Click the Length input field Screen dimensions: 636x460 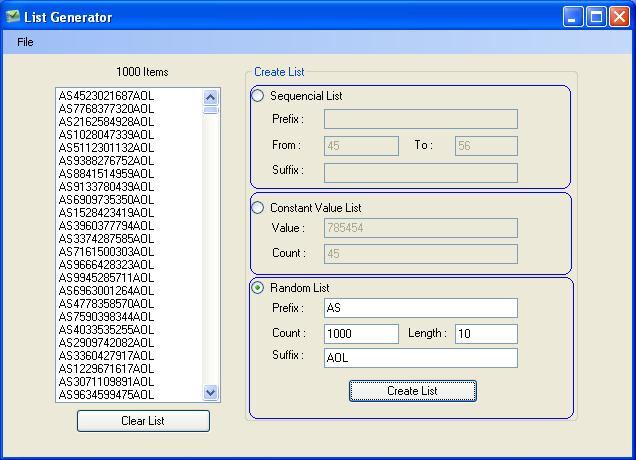point(486,333)
